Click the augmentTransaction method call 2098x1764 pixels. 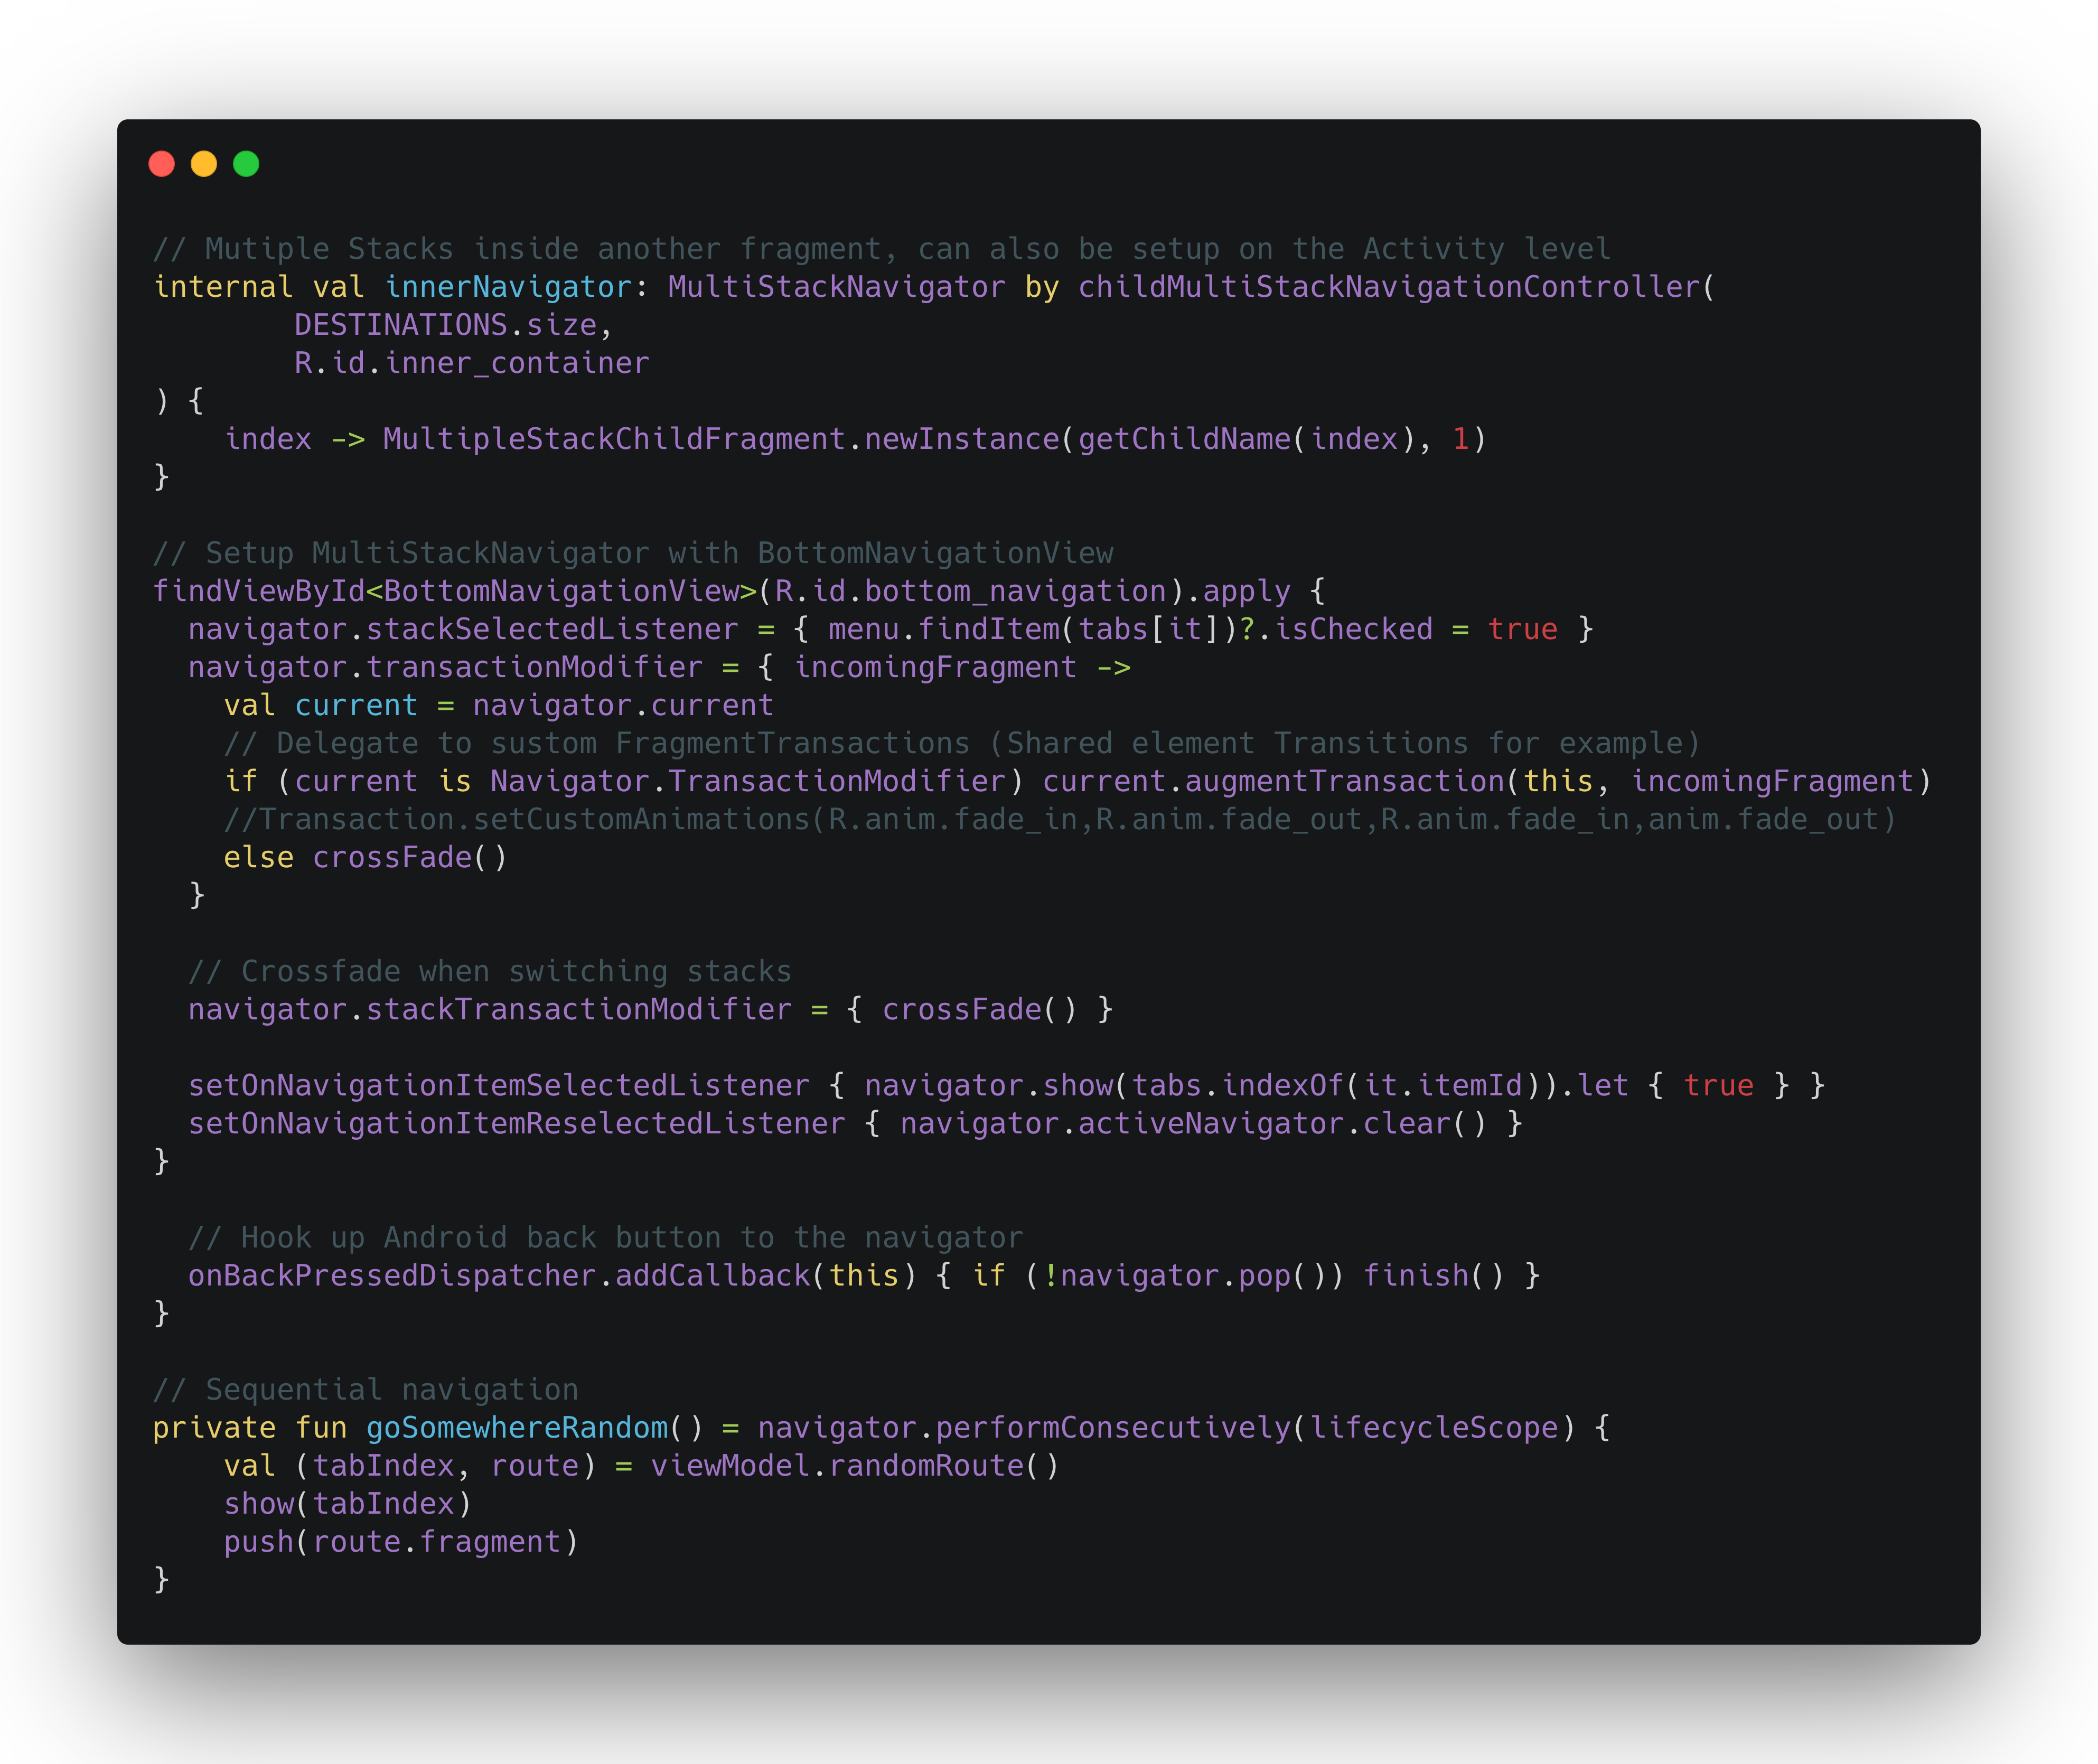point(1344,781)
